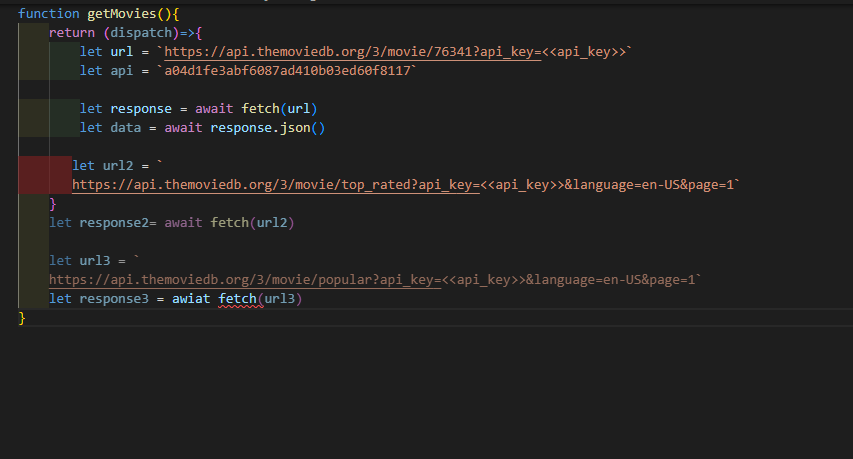Click the dispatch parameter
Image resolution: width=853 pixels, height=459 pixels.
pyautogui.click(x=141, y=33)
